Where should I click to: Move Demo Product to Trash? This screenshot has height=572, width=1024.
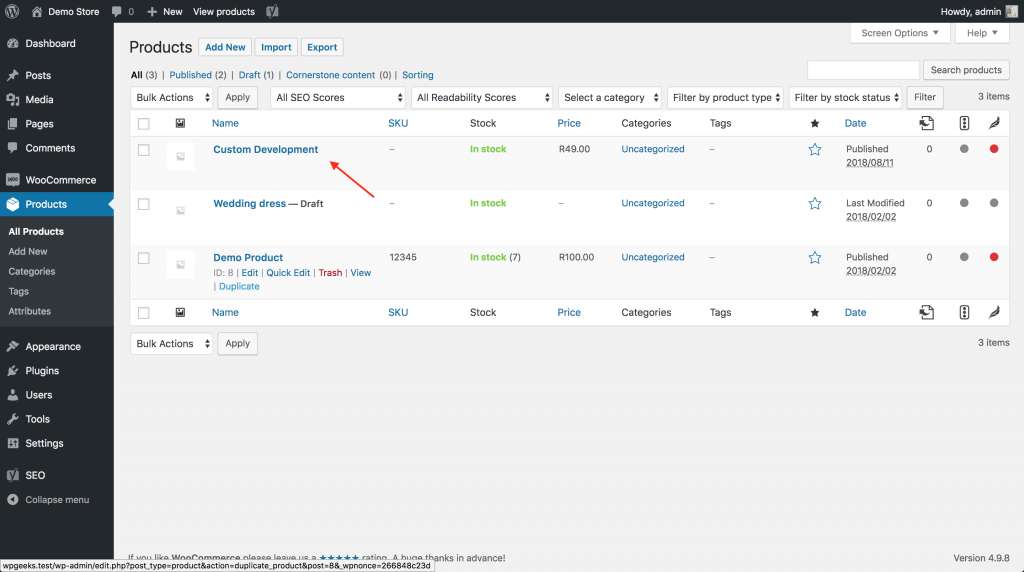(x=330, y=272)
